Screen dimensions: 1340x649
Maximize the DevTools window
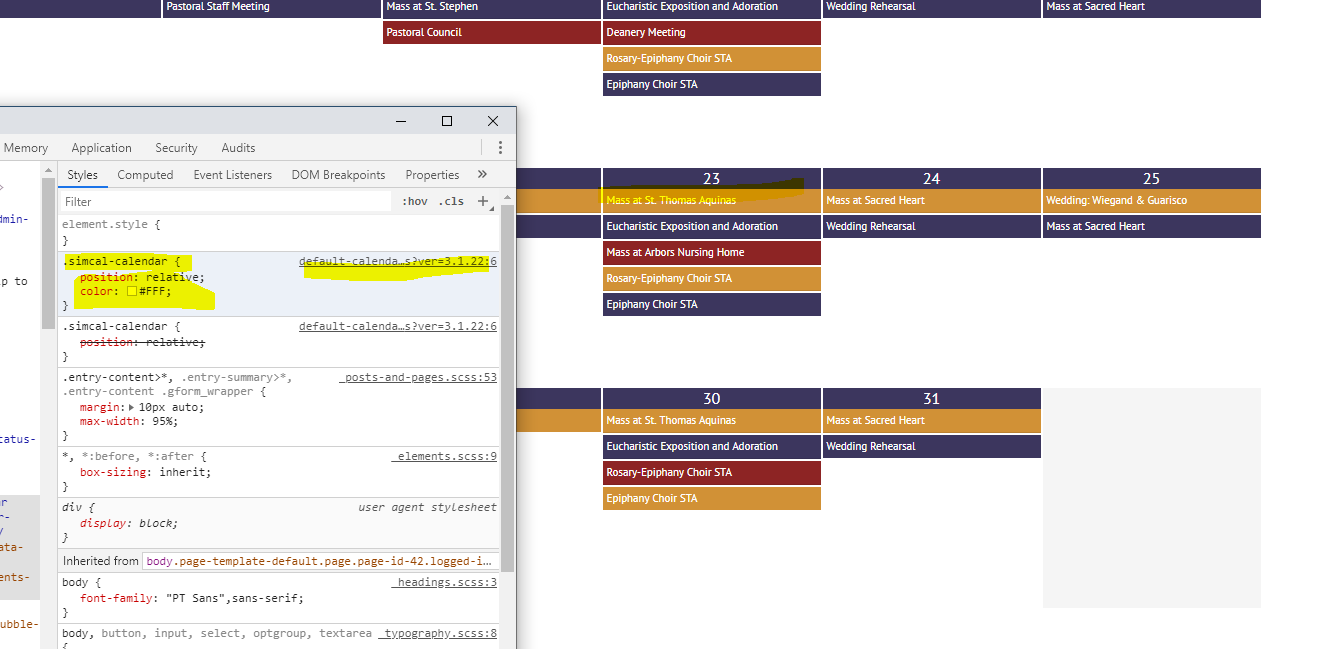point(447,121)
